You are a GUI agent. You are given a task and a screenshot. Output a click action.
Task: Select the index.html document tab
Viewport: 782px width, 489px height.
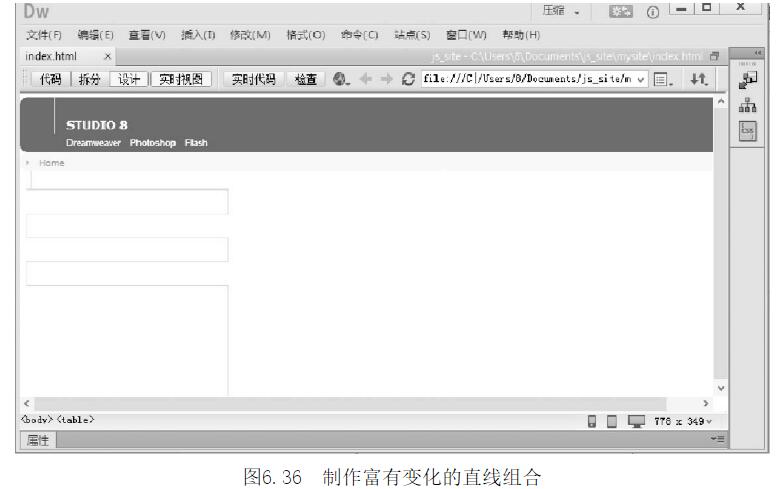(x=57, y=56)
